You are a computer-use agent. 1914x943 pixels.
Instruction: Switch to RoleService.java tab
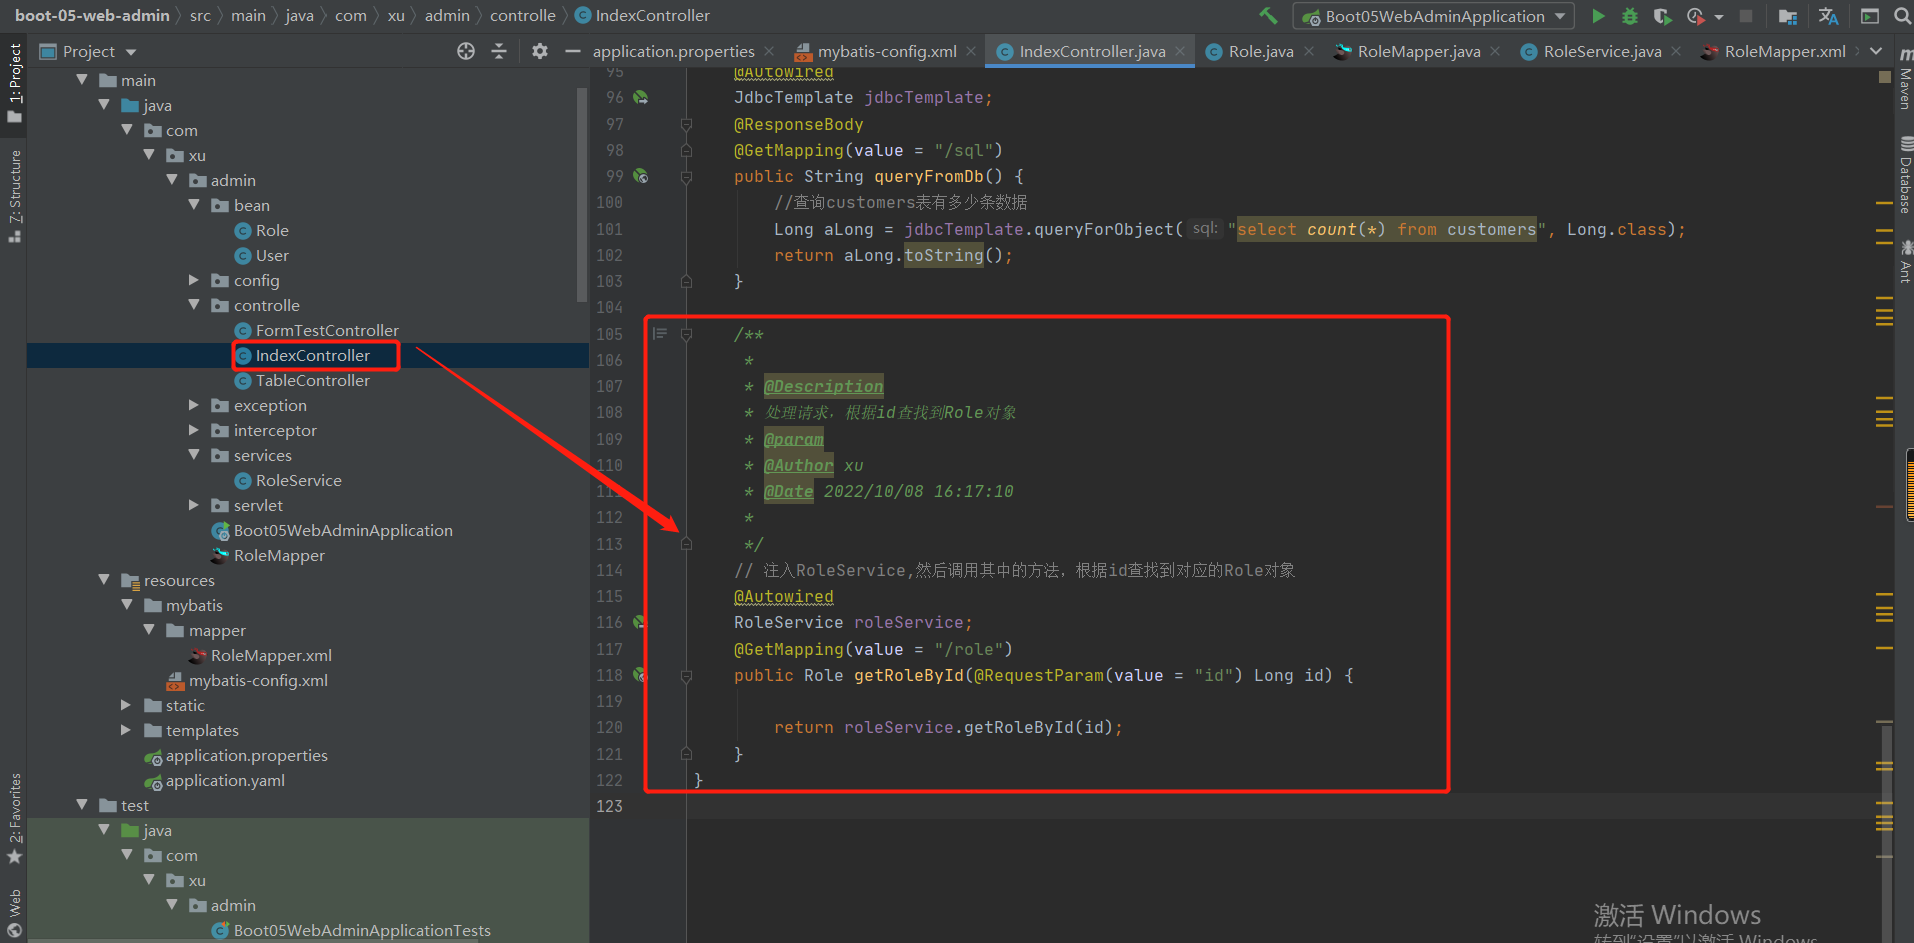click(1601, 51)
